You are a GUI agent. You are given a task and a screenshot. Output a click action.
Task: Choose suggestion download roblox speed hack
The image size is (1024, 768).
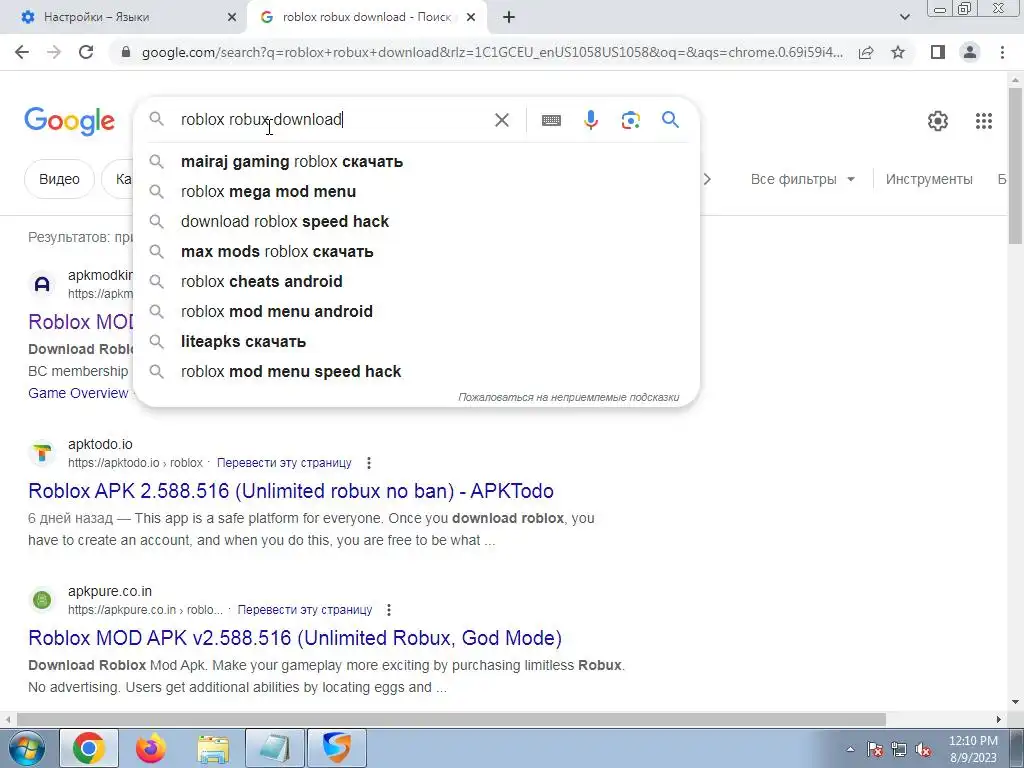pos(417,221)
